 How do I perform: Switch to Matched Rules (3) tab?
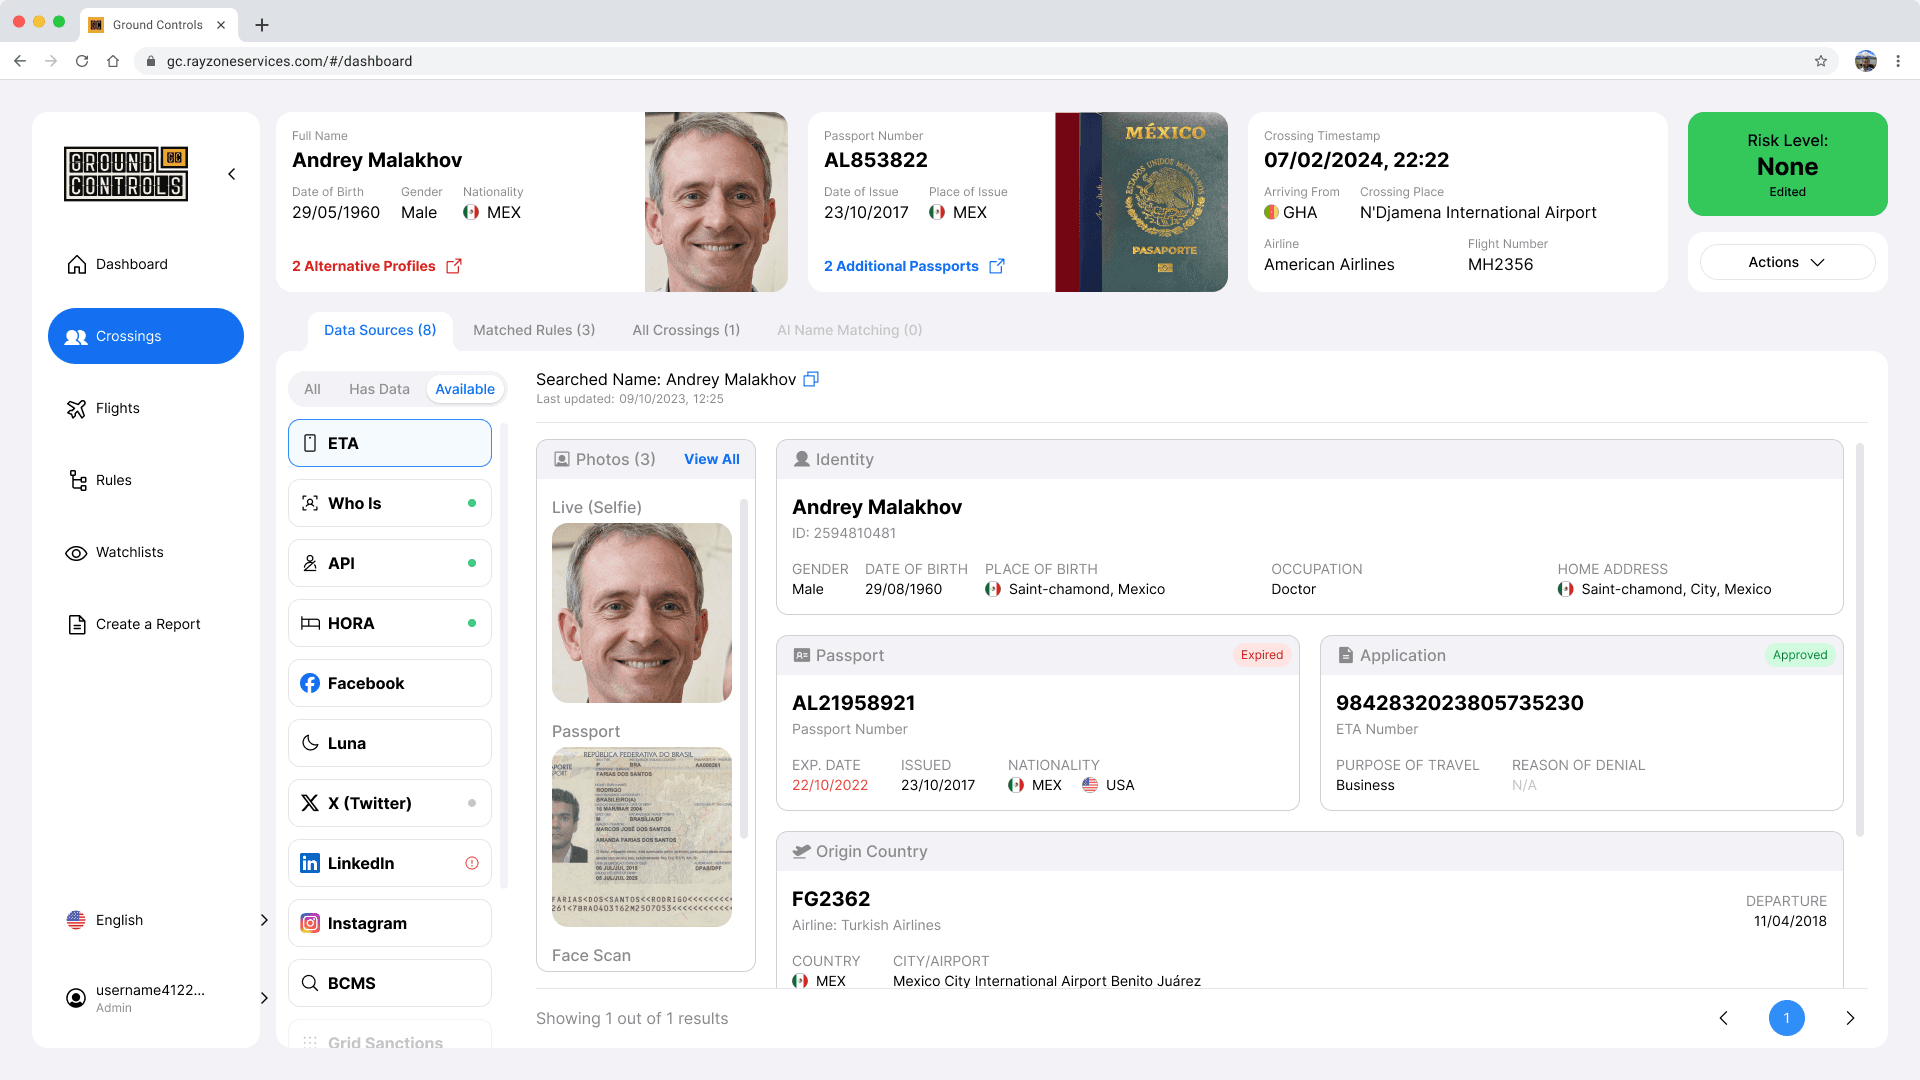534,330
